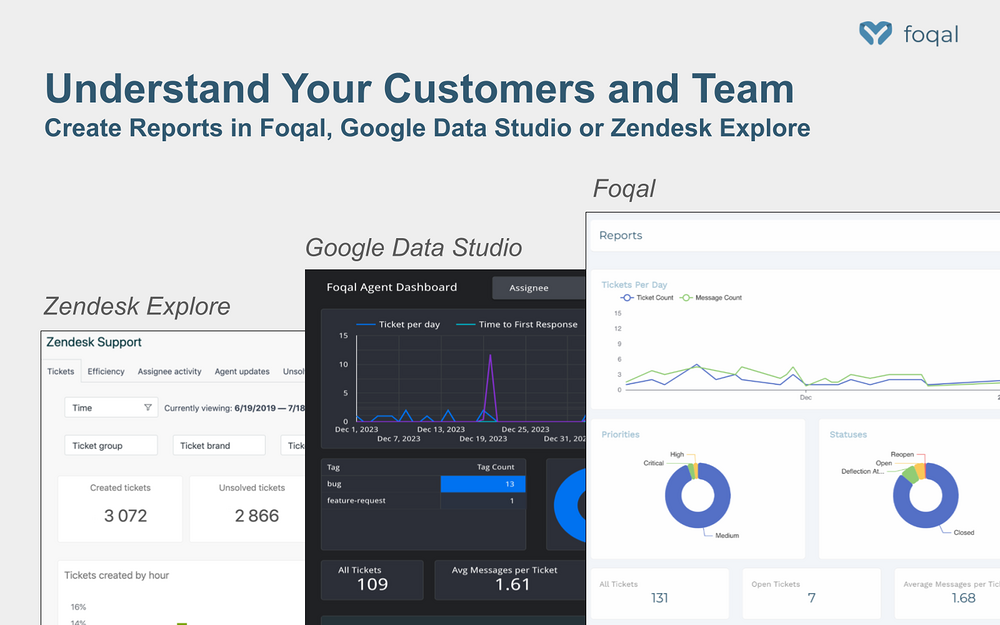This screenshot has width=1000, height=625.
Task: Click the All Tickets 109 scorecard
Action: (372, 580)
